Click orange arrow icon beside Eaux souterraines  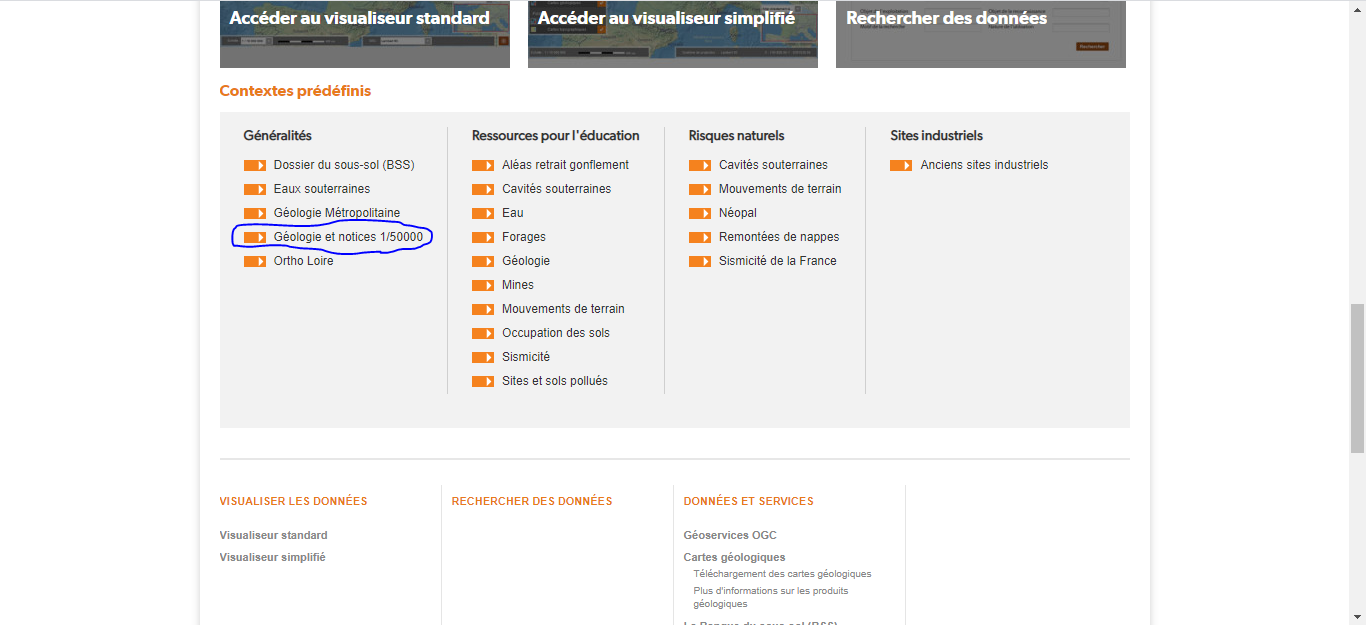(x=255, y=189)
